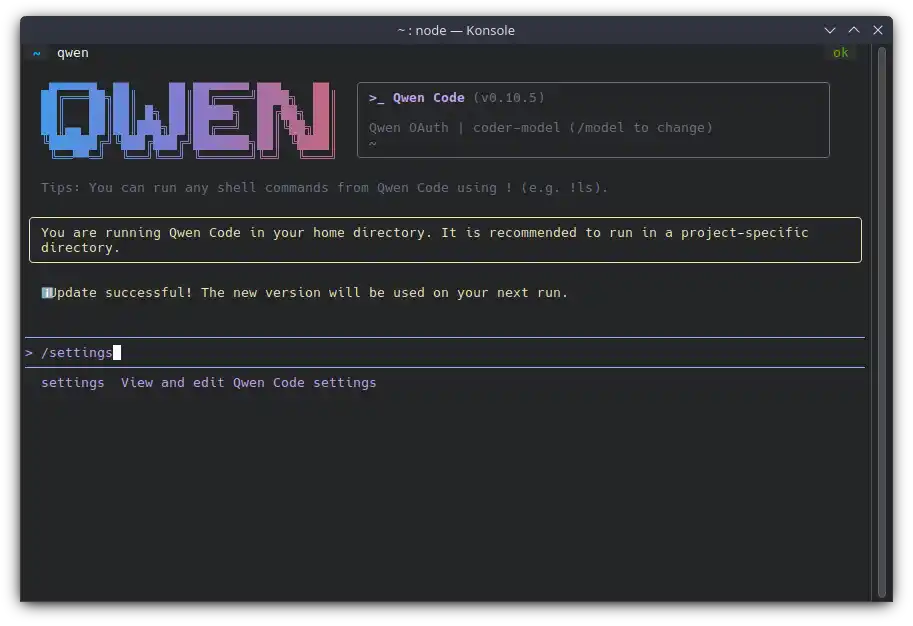
Task: Click the v0.10.5 version label
Action: pyautogui.click(x=509, y=98)
